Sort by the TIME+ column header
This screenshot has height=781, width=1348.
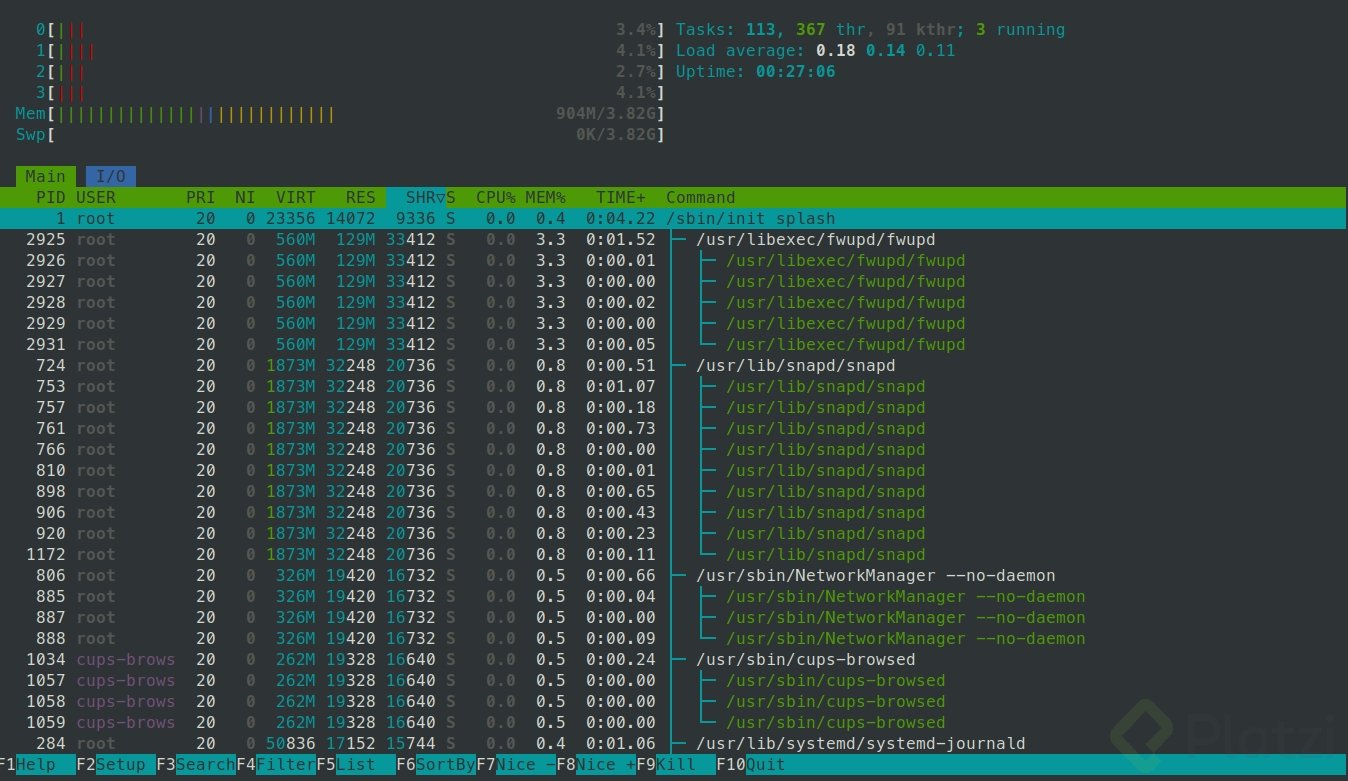pyautogui.click(x=621, y=198)
